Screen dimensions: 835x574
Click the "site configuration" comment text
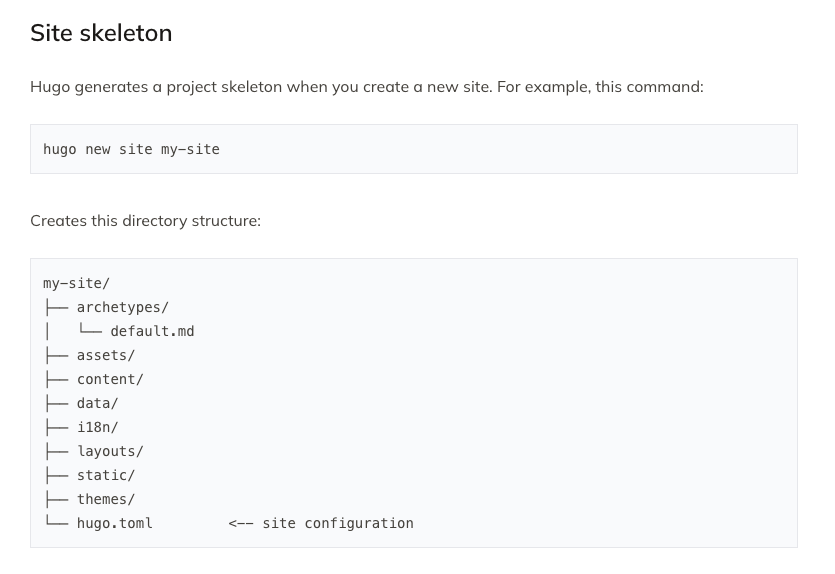click(x=338, y=523)
